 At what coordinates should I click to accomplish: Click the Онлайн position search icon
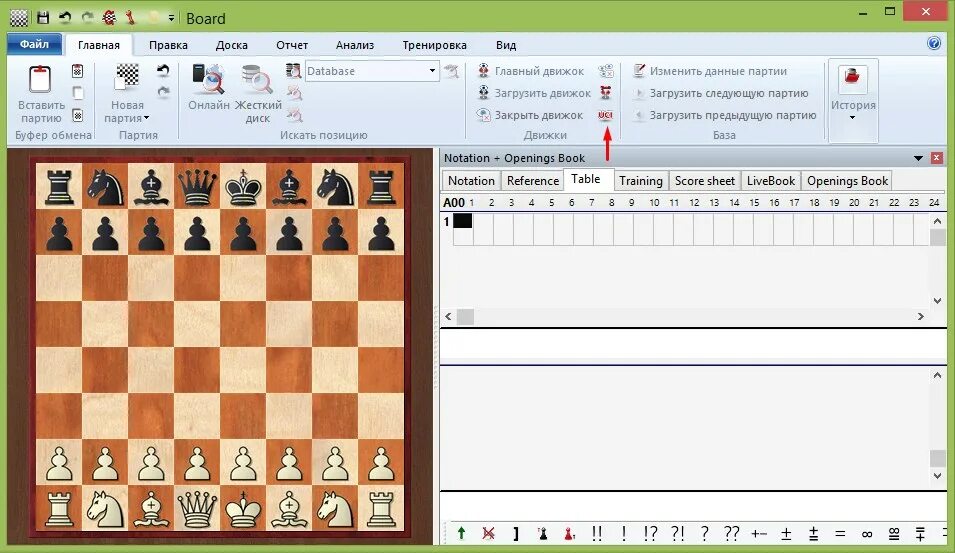point(208,80)
